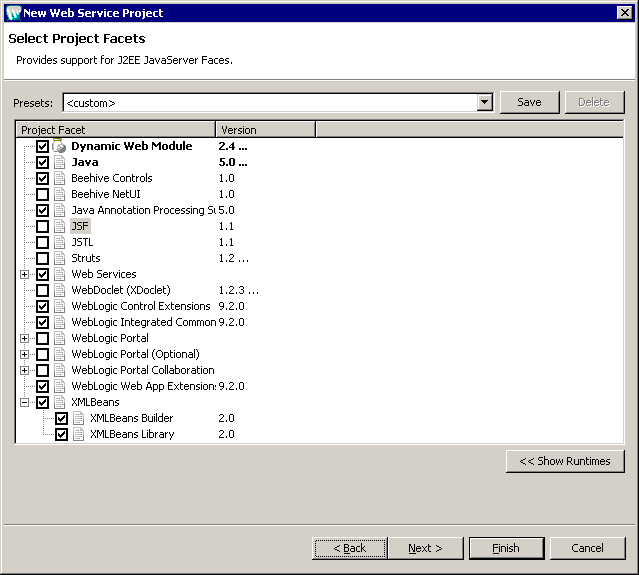Open the WebDoclet version 1.2.3 selector
639x575 pixels.
click(x=239, y=290)
